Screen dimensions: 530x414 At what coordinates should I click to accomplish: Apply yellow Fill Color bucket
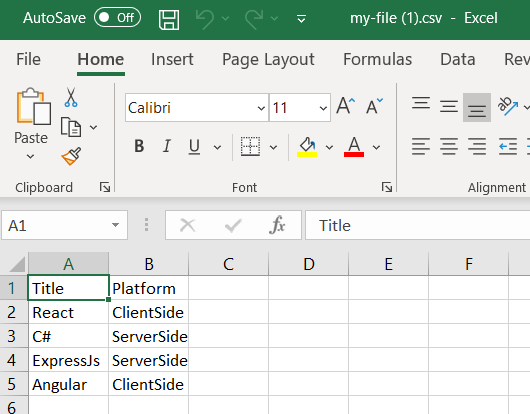(307, 147)
